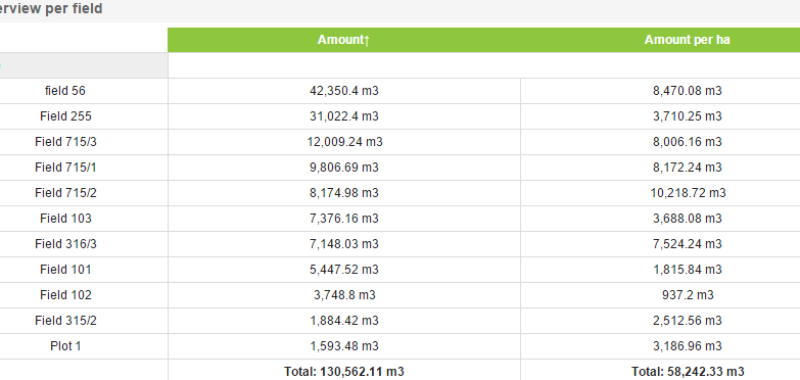Click the Field 103 name cell
The image size is (800, 380).
coord(65,218)
